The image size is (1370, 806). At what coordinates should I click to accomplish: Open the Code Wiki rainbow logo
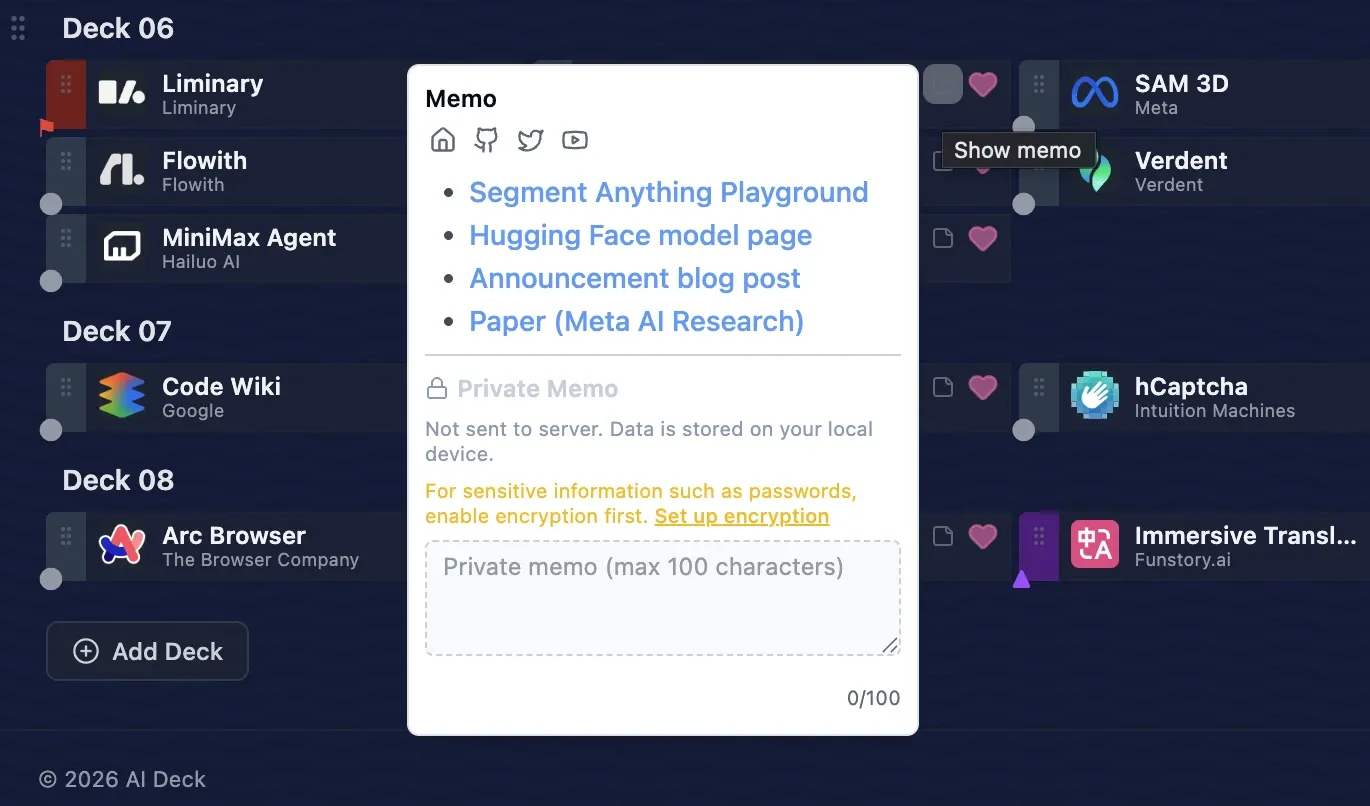122,397
